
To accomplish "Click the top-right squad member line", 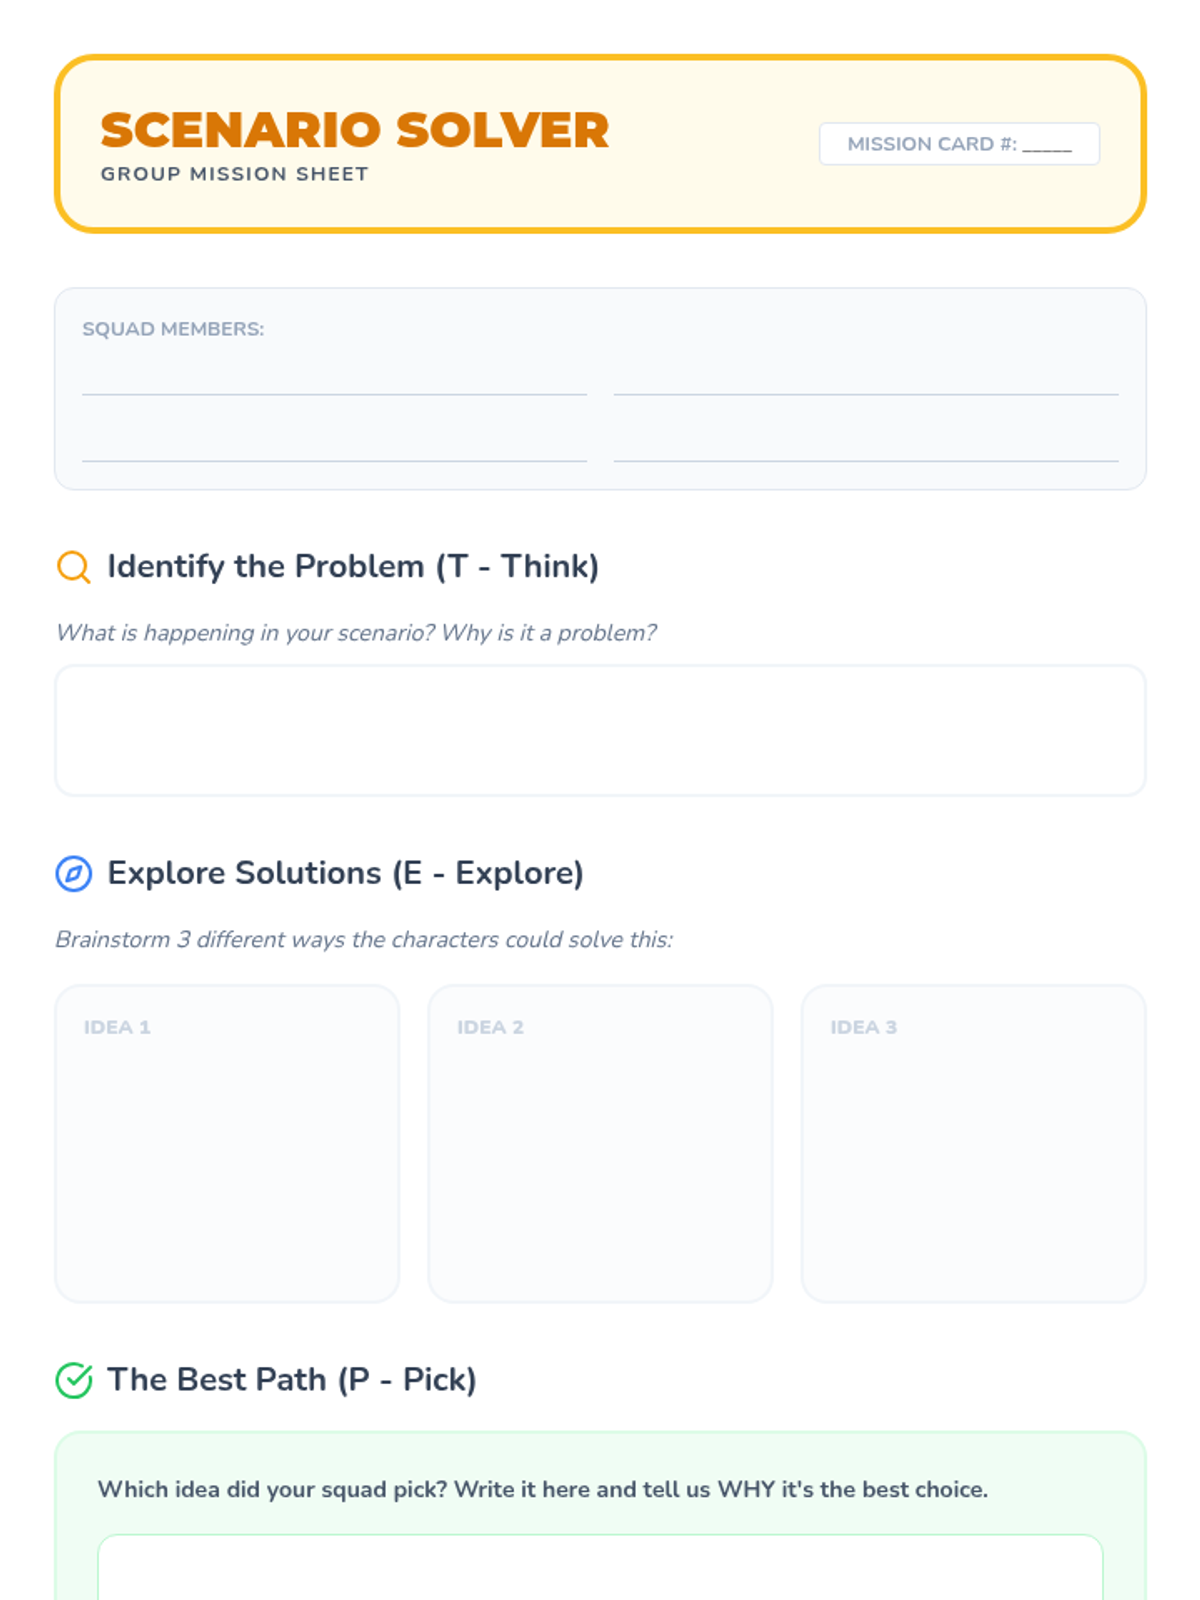I will tap(865, 380).
